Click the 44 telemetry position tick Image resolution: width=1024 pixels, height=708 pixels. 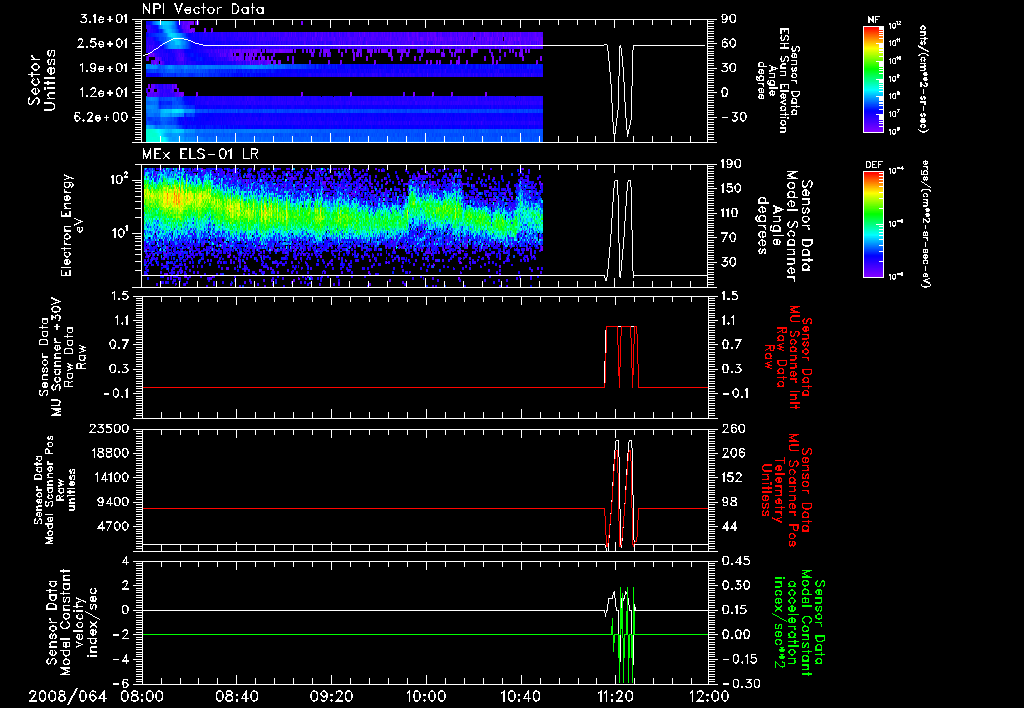click(x=729, y=526)
